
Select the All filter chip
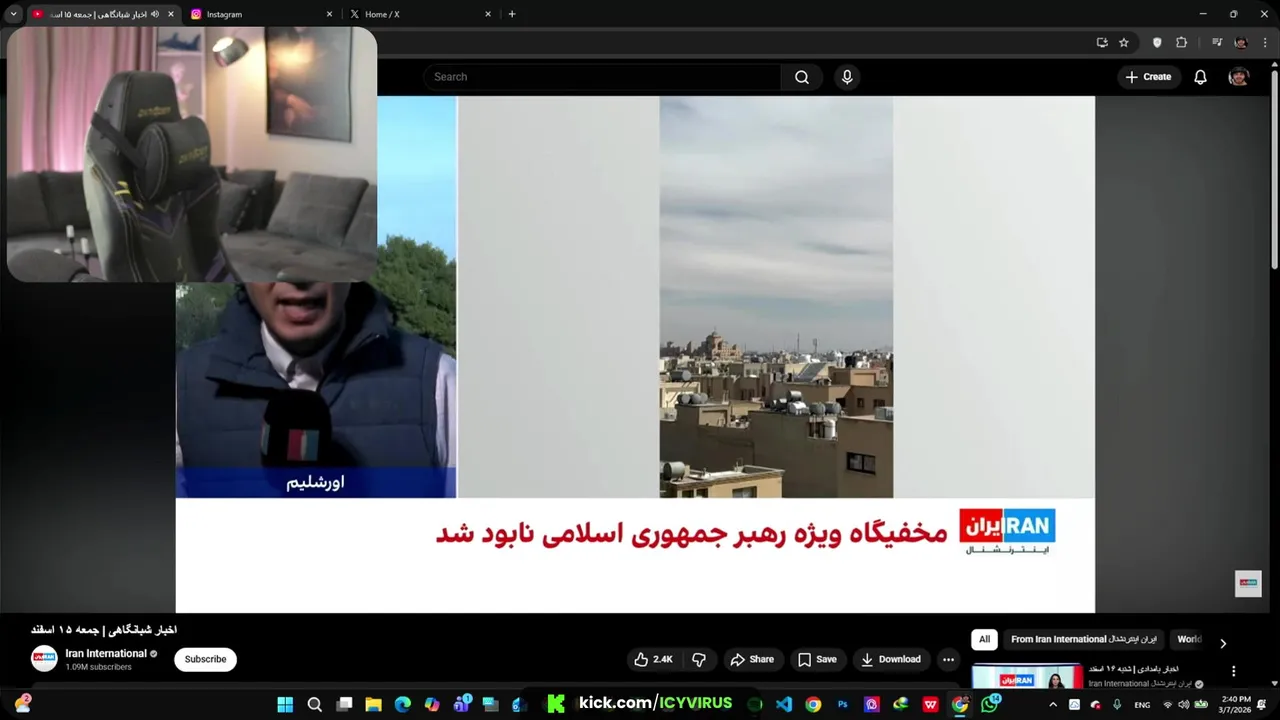tap(984, 639)
